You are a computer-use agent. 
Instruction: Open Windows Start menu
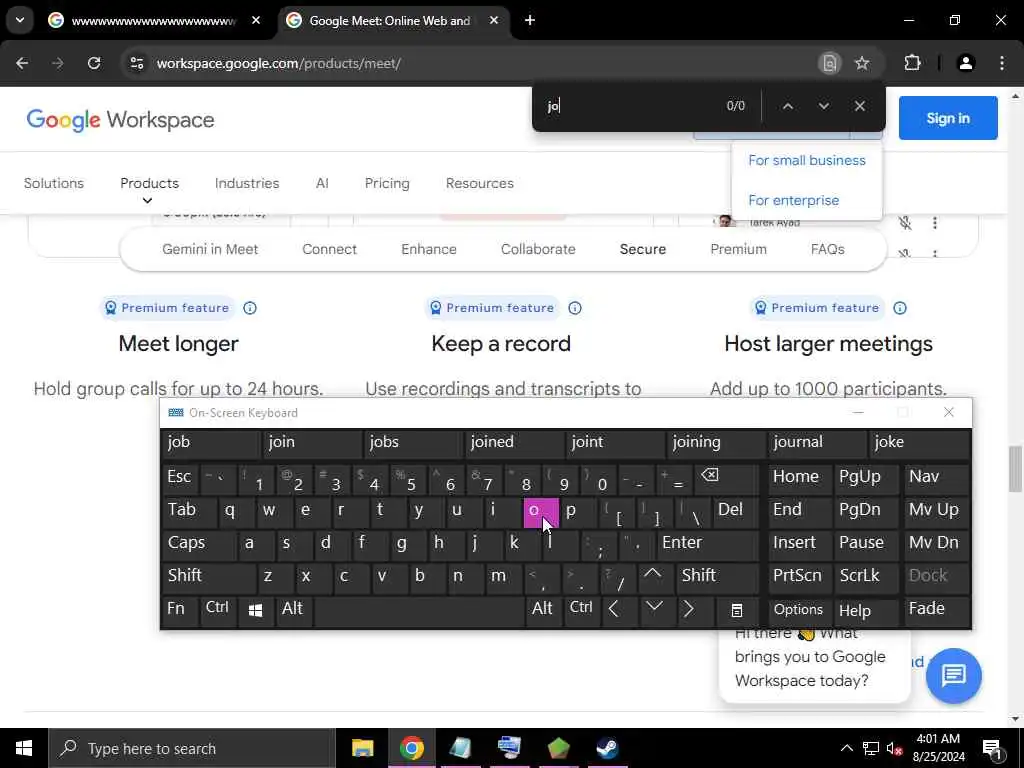(x=24, y=748)
